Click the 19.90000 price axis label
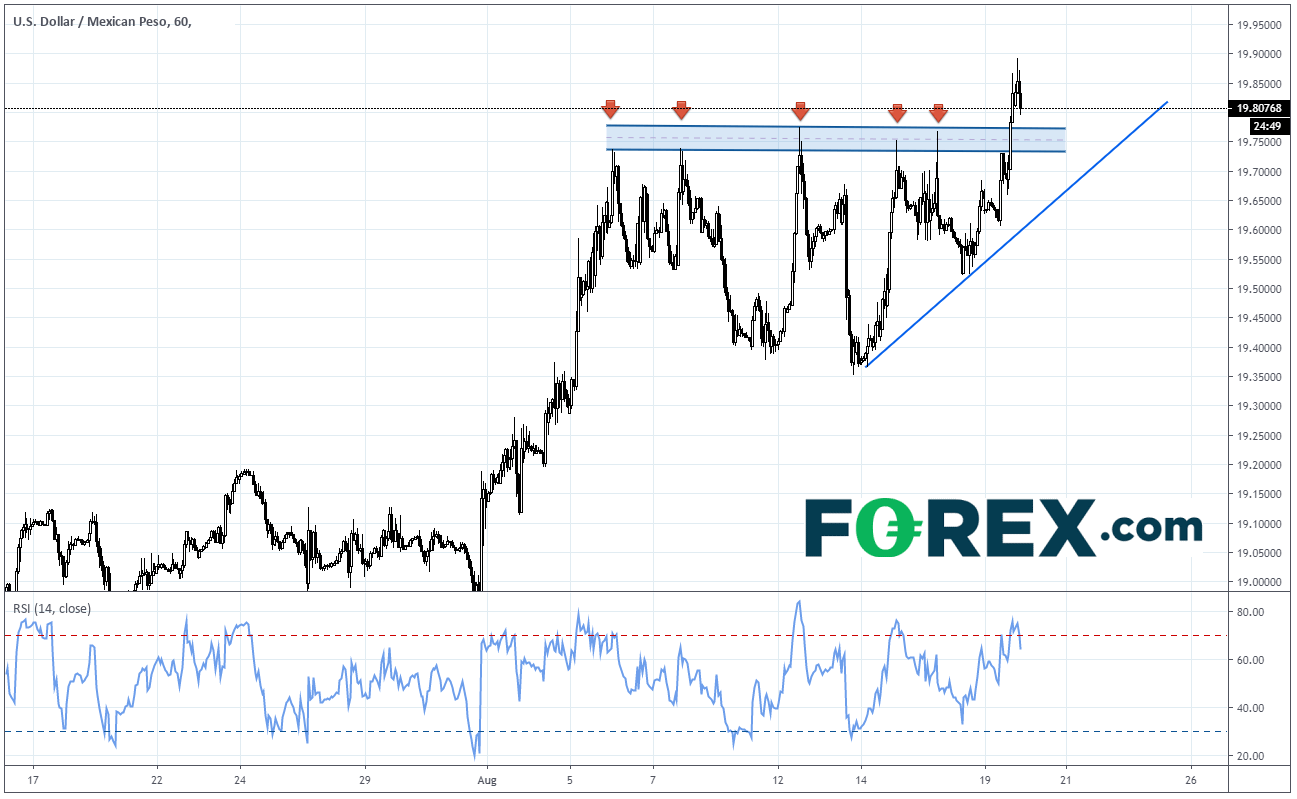The image size is (1297, 799). coord(1259,55)
